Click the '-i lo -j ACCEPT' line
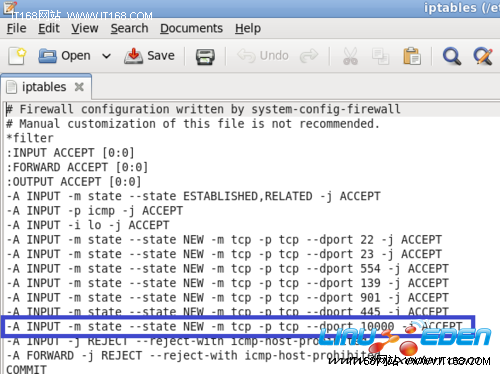The width and height of the screenshot is (500, 374). (x=88, y=225)
